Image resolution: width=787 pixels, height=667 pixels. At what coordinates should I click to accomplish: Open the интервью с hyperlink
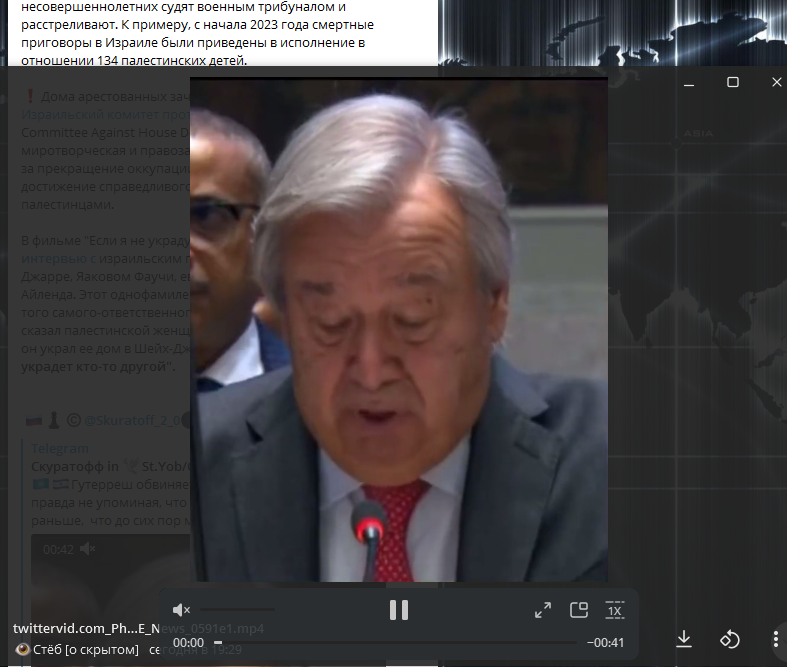[58, 258]
